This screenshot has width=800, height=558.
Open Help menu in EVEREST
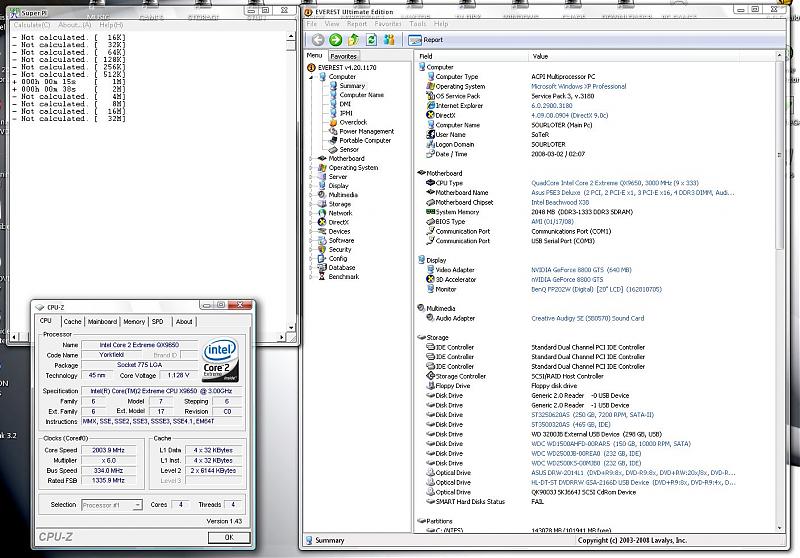coord(441,24)
